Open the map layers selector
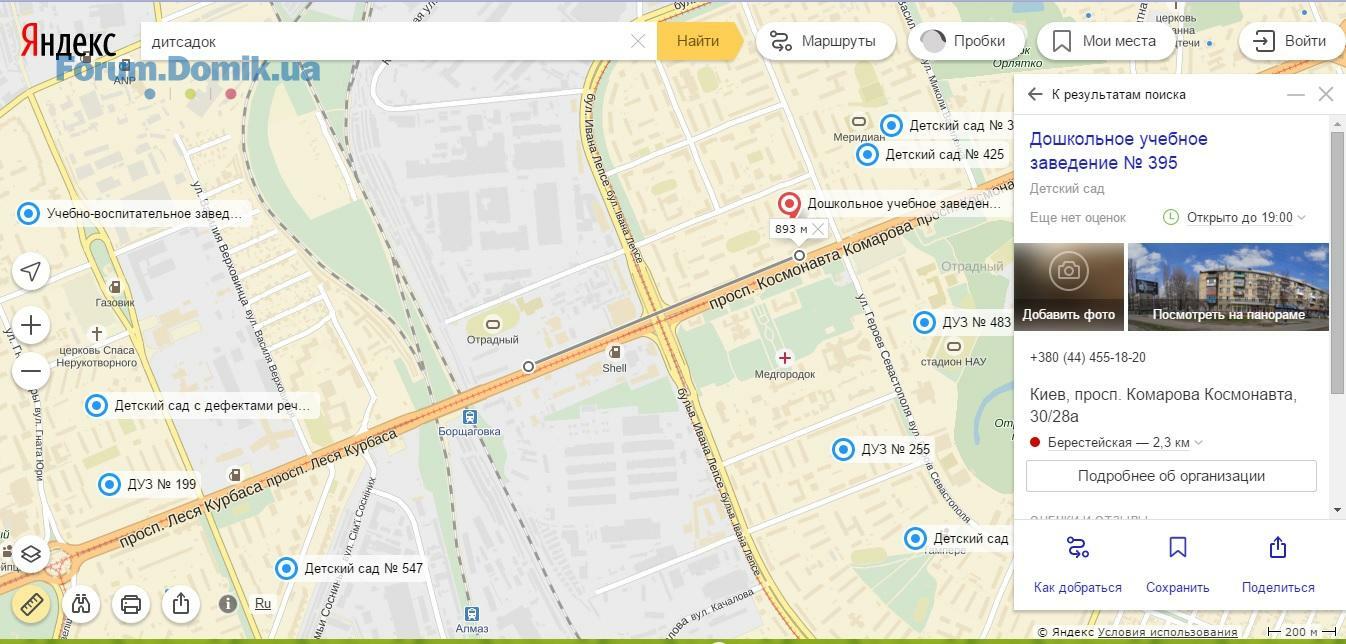 tap(31, 554)
